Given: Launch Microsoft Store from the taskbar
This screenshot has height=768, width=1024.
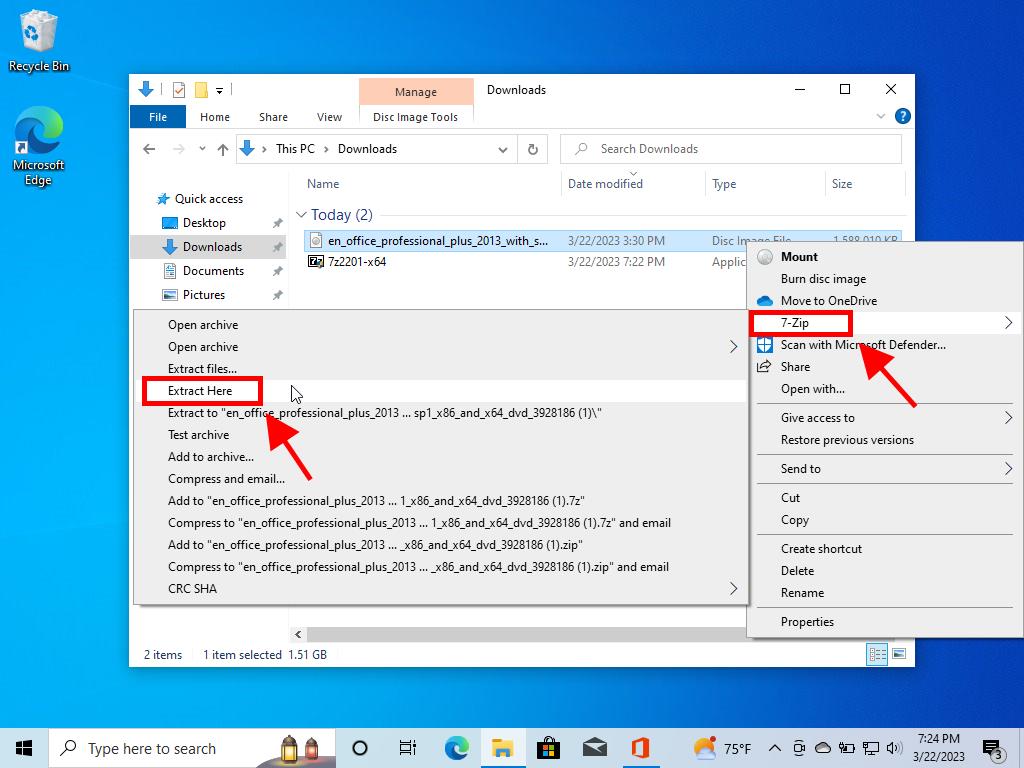Looking at the screenshot, I should click(x=548, y=748).
